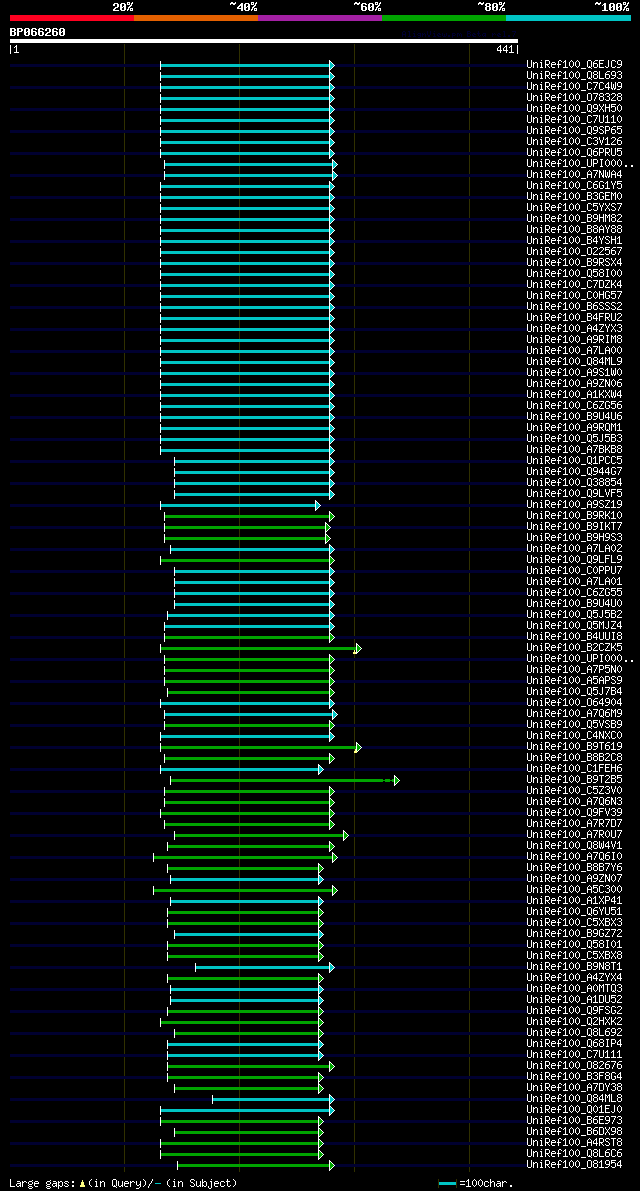Select the UniRef100_C6G1Y5 label

pos(574,186)
